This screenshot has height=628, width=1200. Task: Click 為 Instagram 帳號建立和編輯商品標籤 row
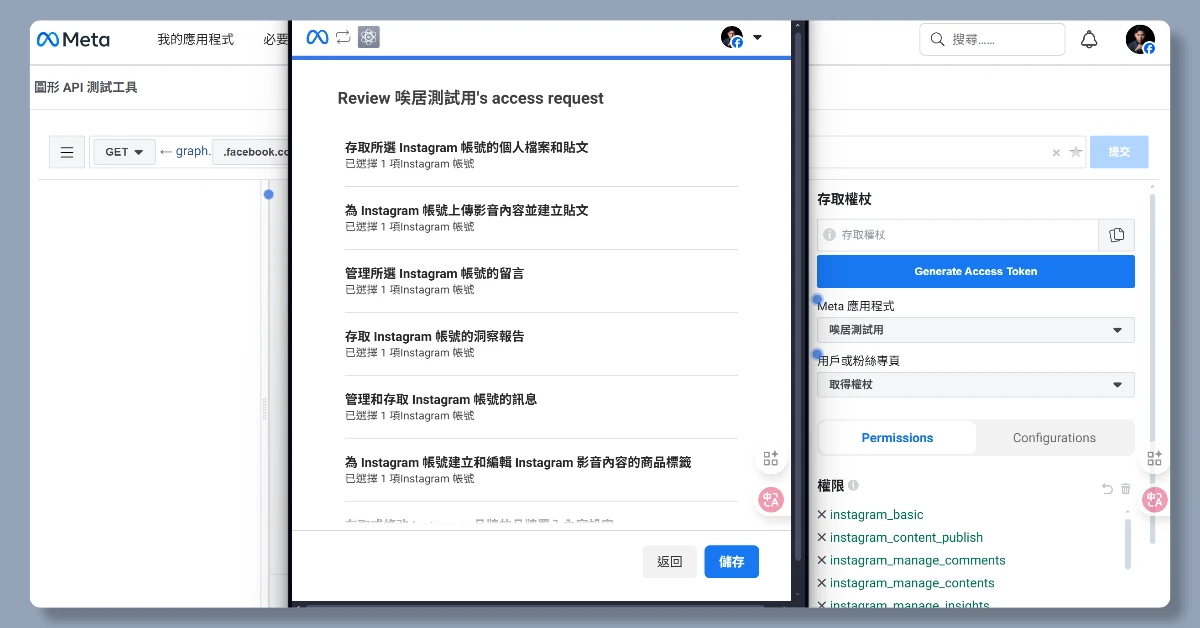coord(541,470)
